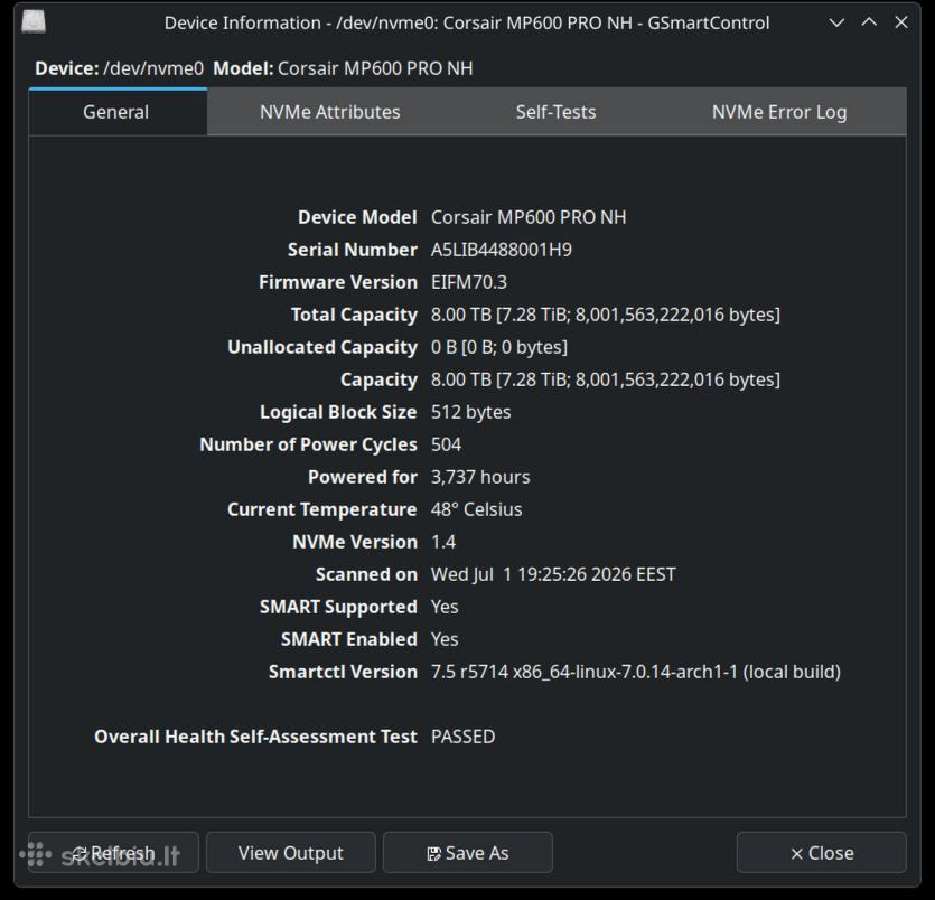Click the PASSED health assessment result
The width and height of the screenshot is (935, 900).
463,737
